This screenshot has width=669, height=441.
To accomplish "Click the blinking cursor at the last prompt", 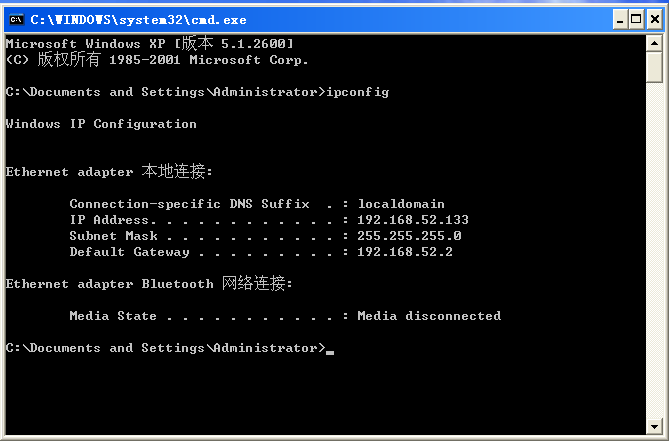I will 330,352.
